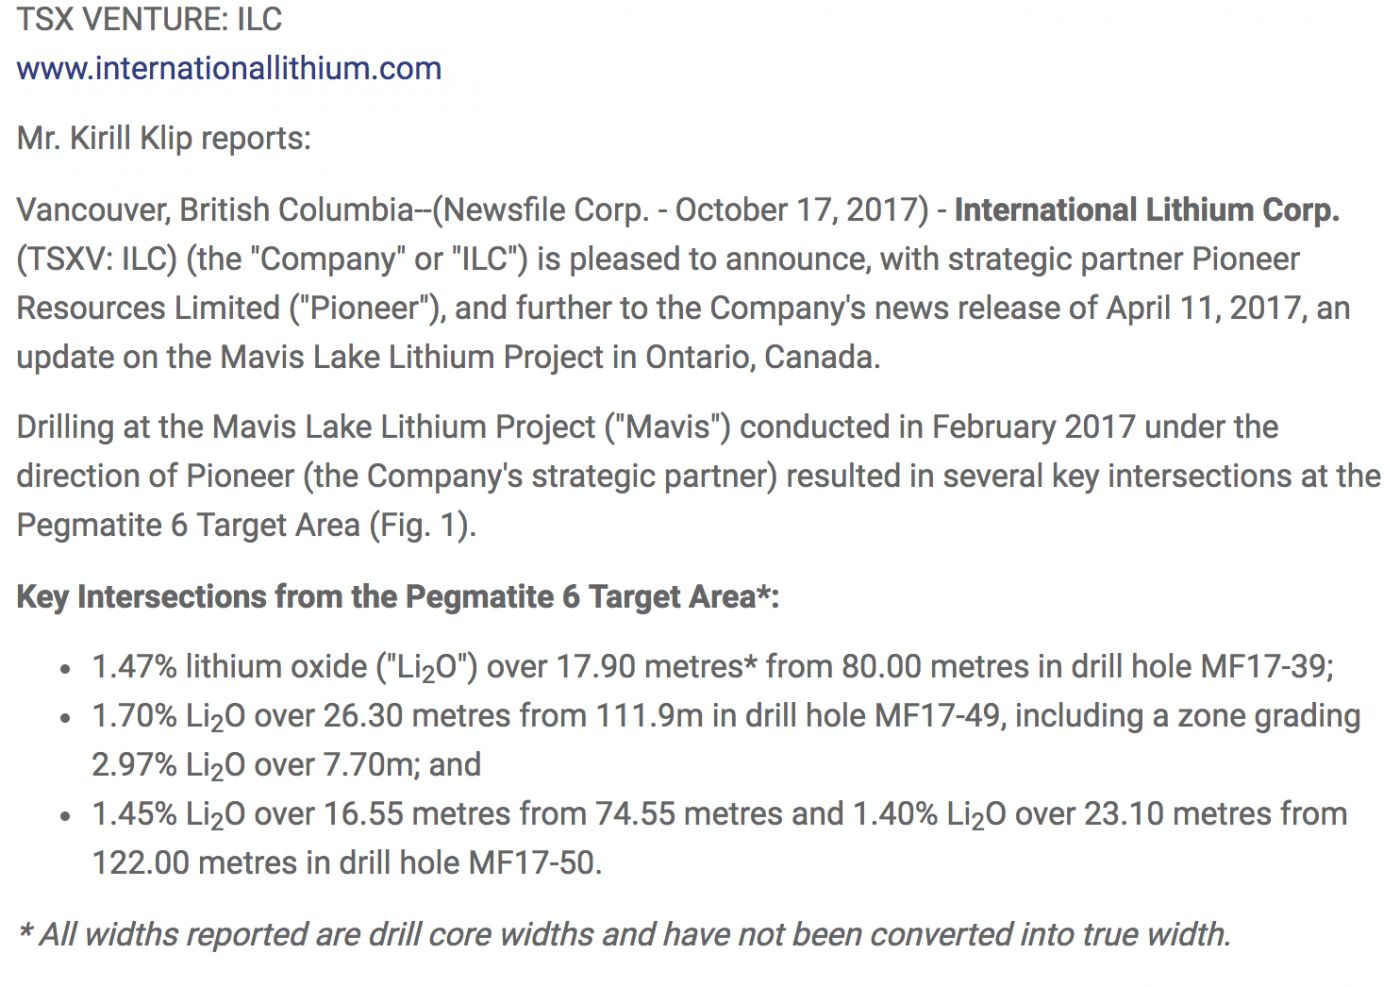The width and height of the screenshot is (1400, 987).
Task: Click the bold International Lithium Corp. name
Action: (1147, 210)
